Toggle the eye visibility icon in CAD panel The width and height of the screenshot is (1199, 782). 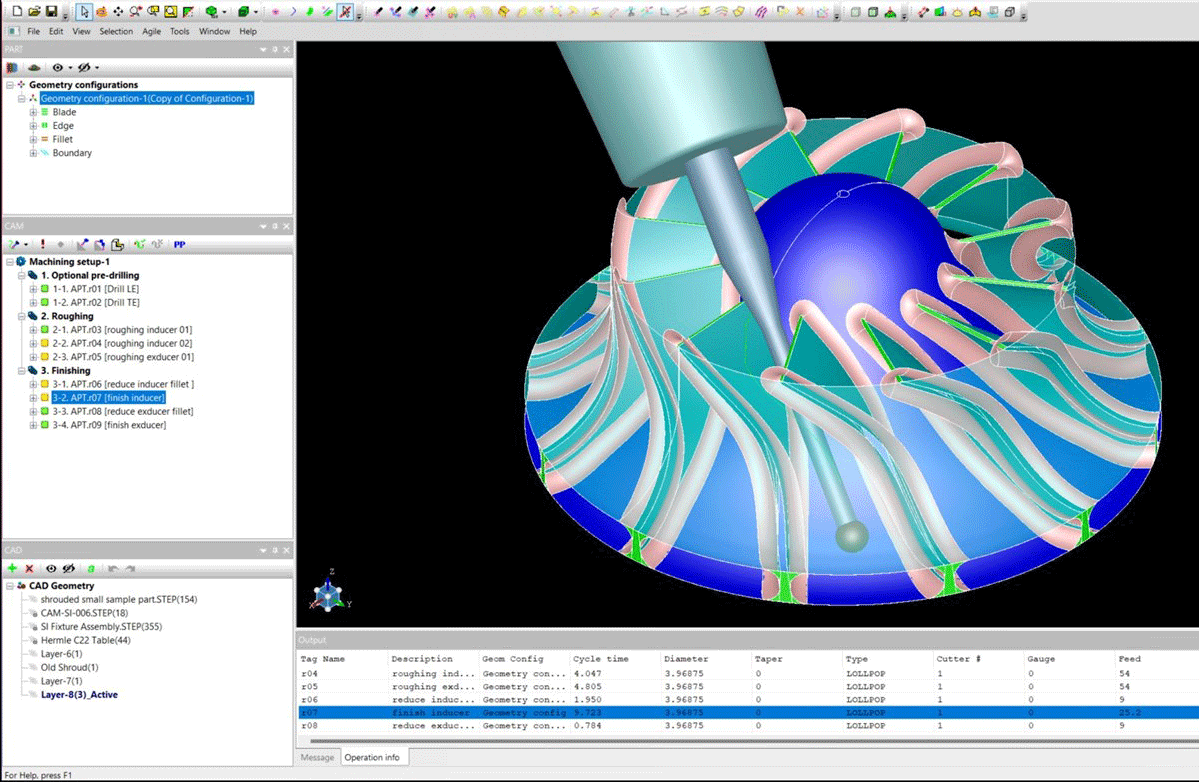[x=52, y=568]
